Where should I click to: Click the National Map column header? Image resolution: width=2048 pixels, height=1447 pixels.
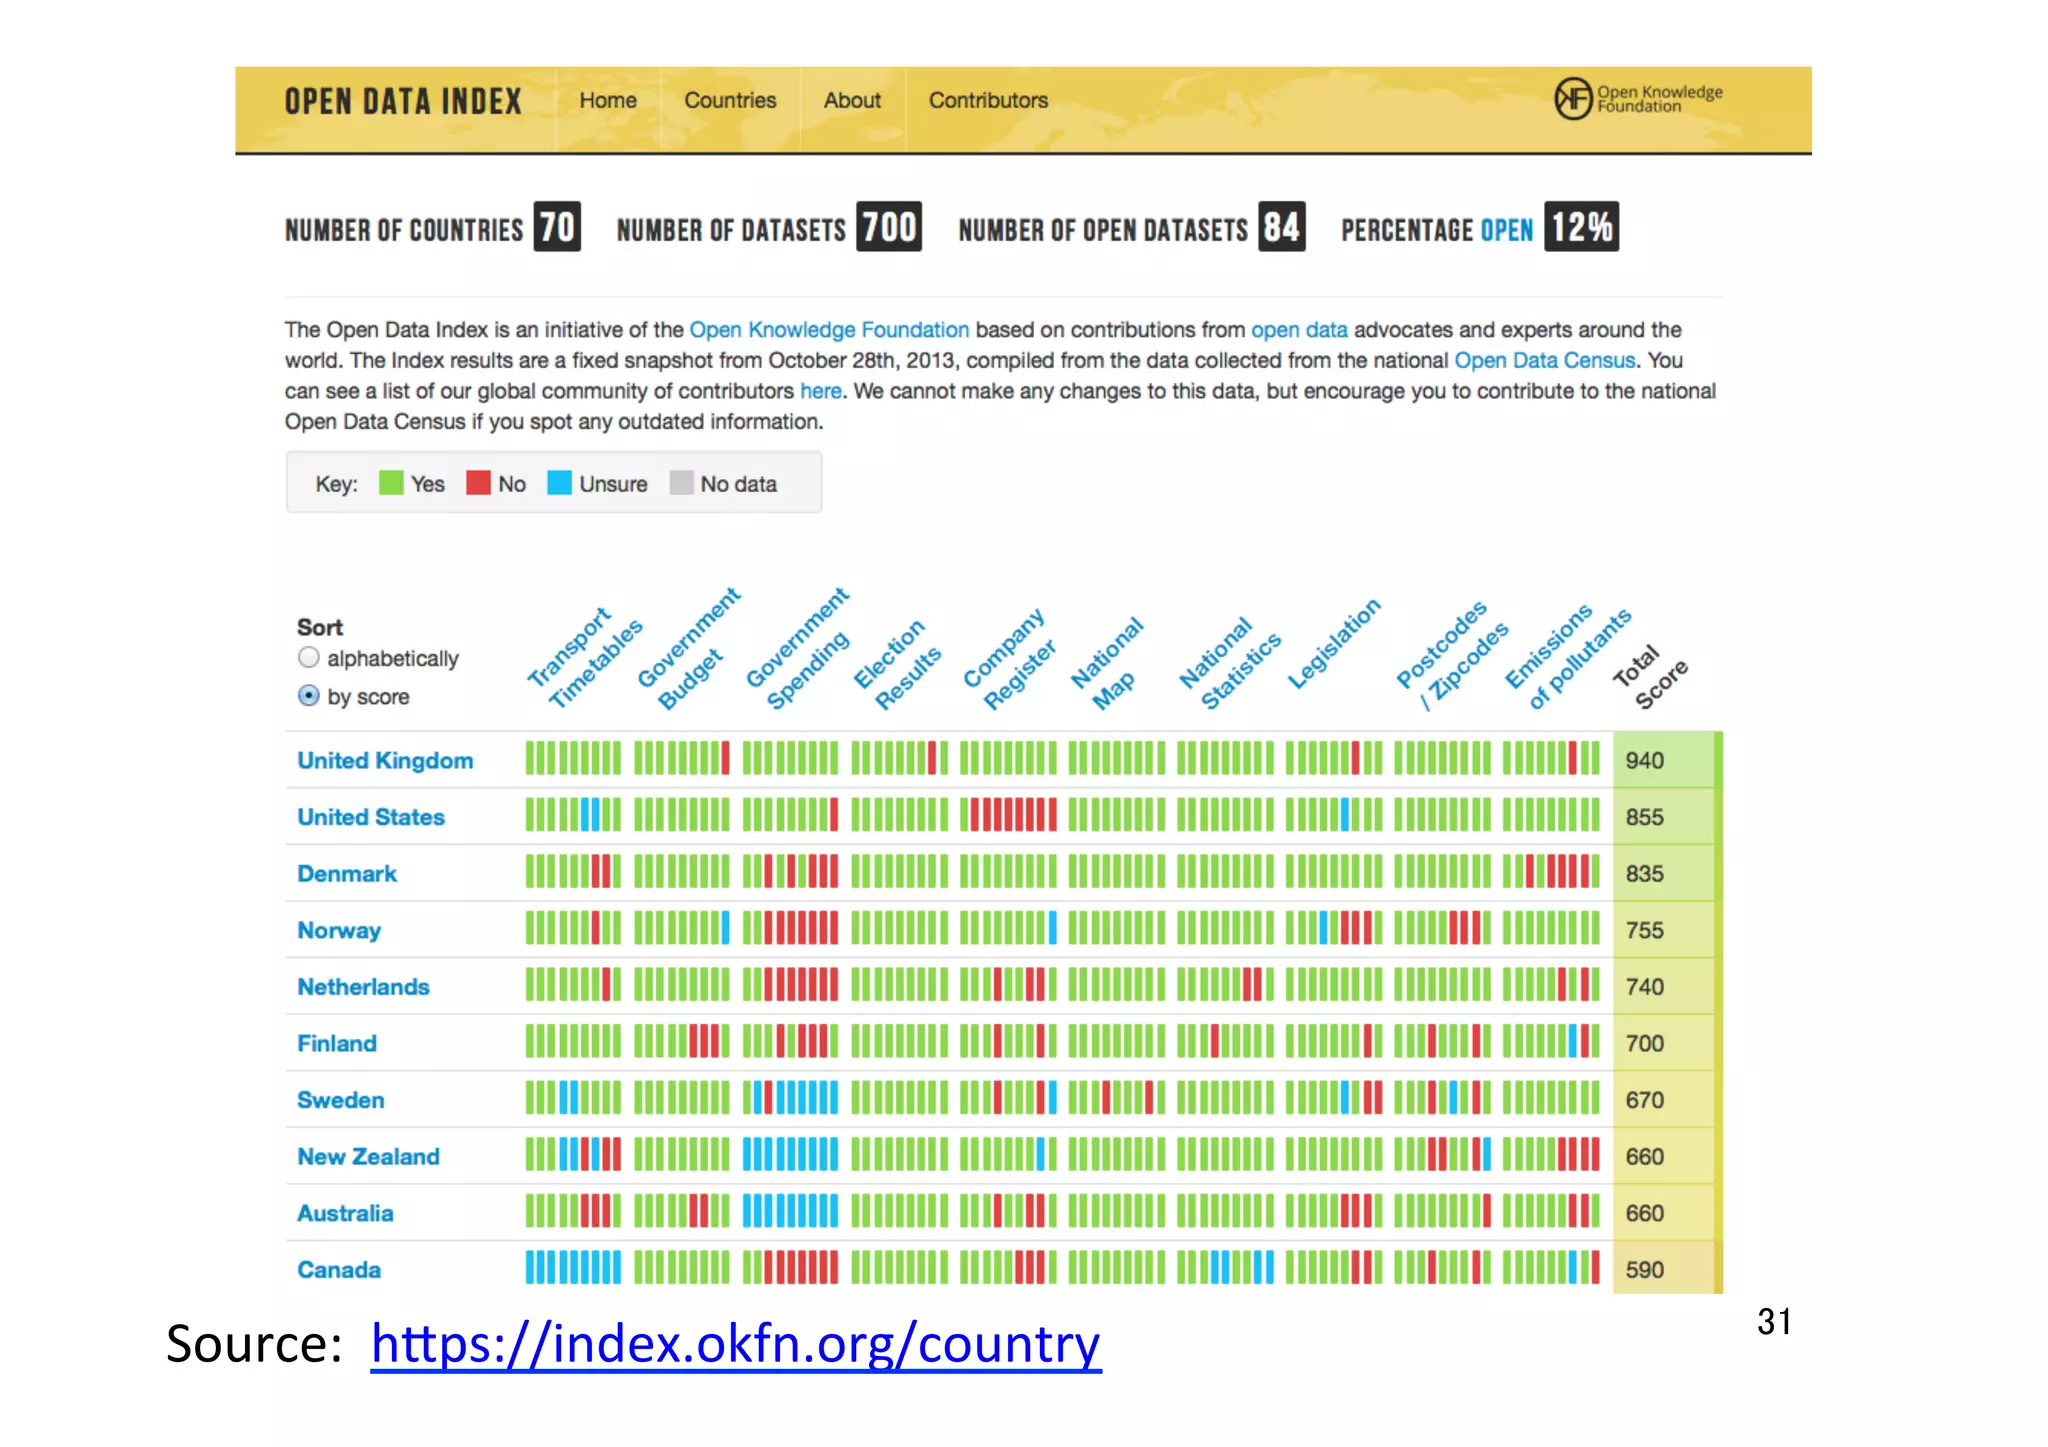click(x=1107, y=664)
